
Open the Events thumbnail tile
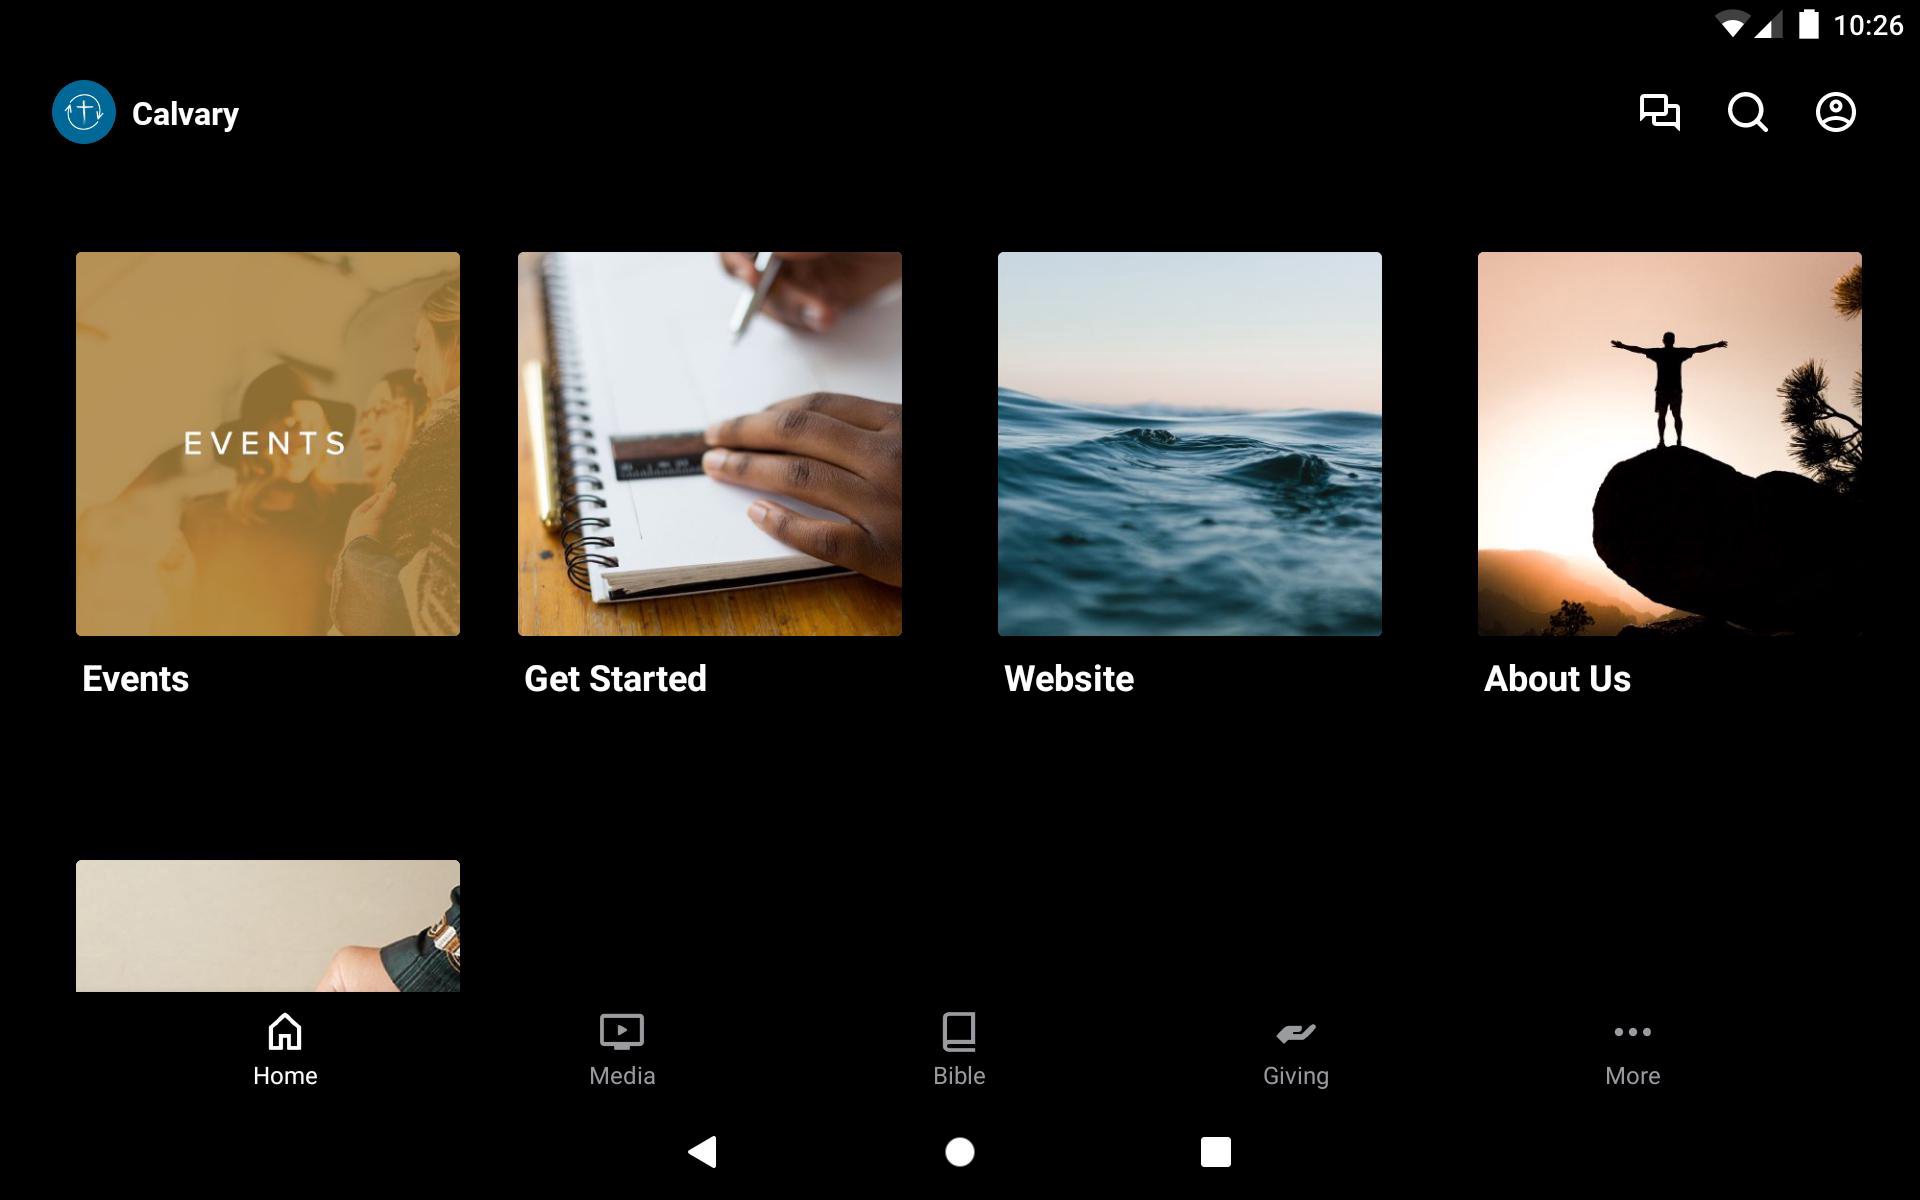(x=268, y=444)
